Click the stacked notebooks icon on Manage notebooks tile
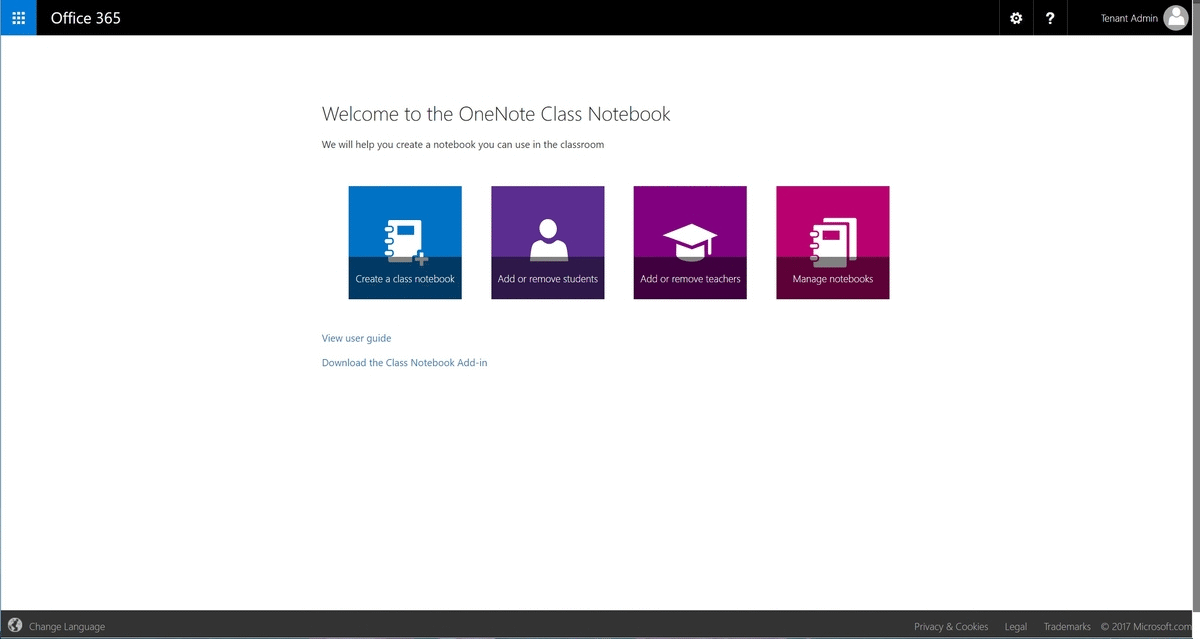This screenshot has height=639, width=1200. pos(832,244)
